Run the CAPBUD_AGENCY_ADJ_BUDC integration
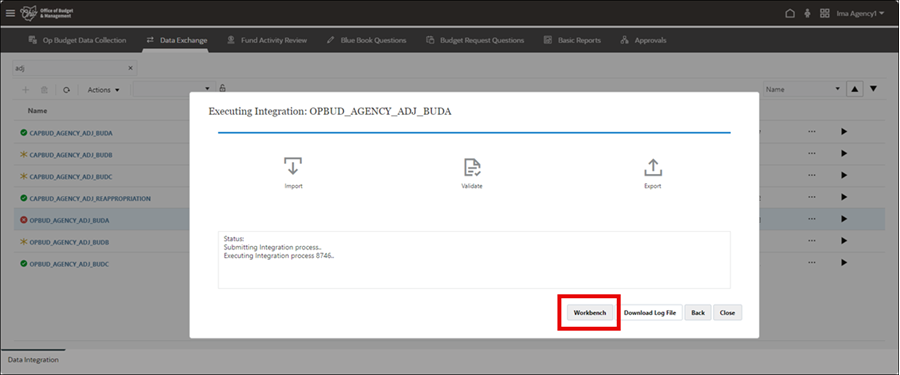 pos(844,176)
